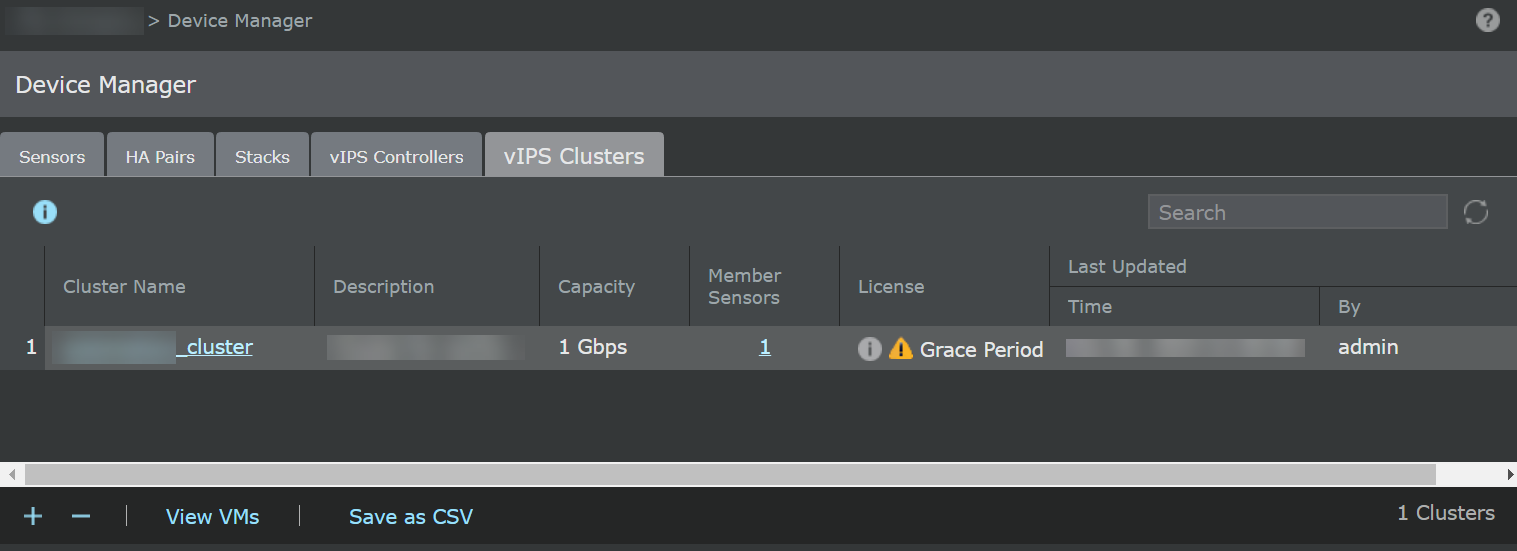Click the 1 Clusters count text
The height and width of the screenshot is (551, 1517).
tap(1446, 513)
